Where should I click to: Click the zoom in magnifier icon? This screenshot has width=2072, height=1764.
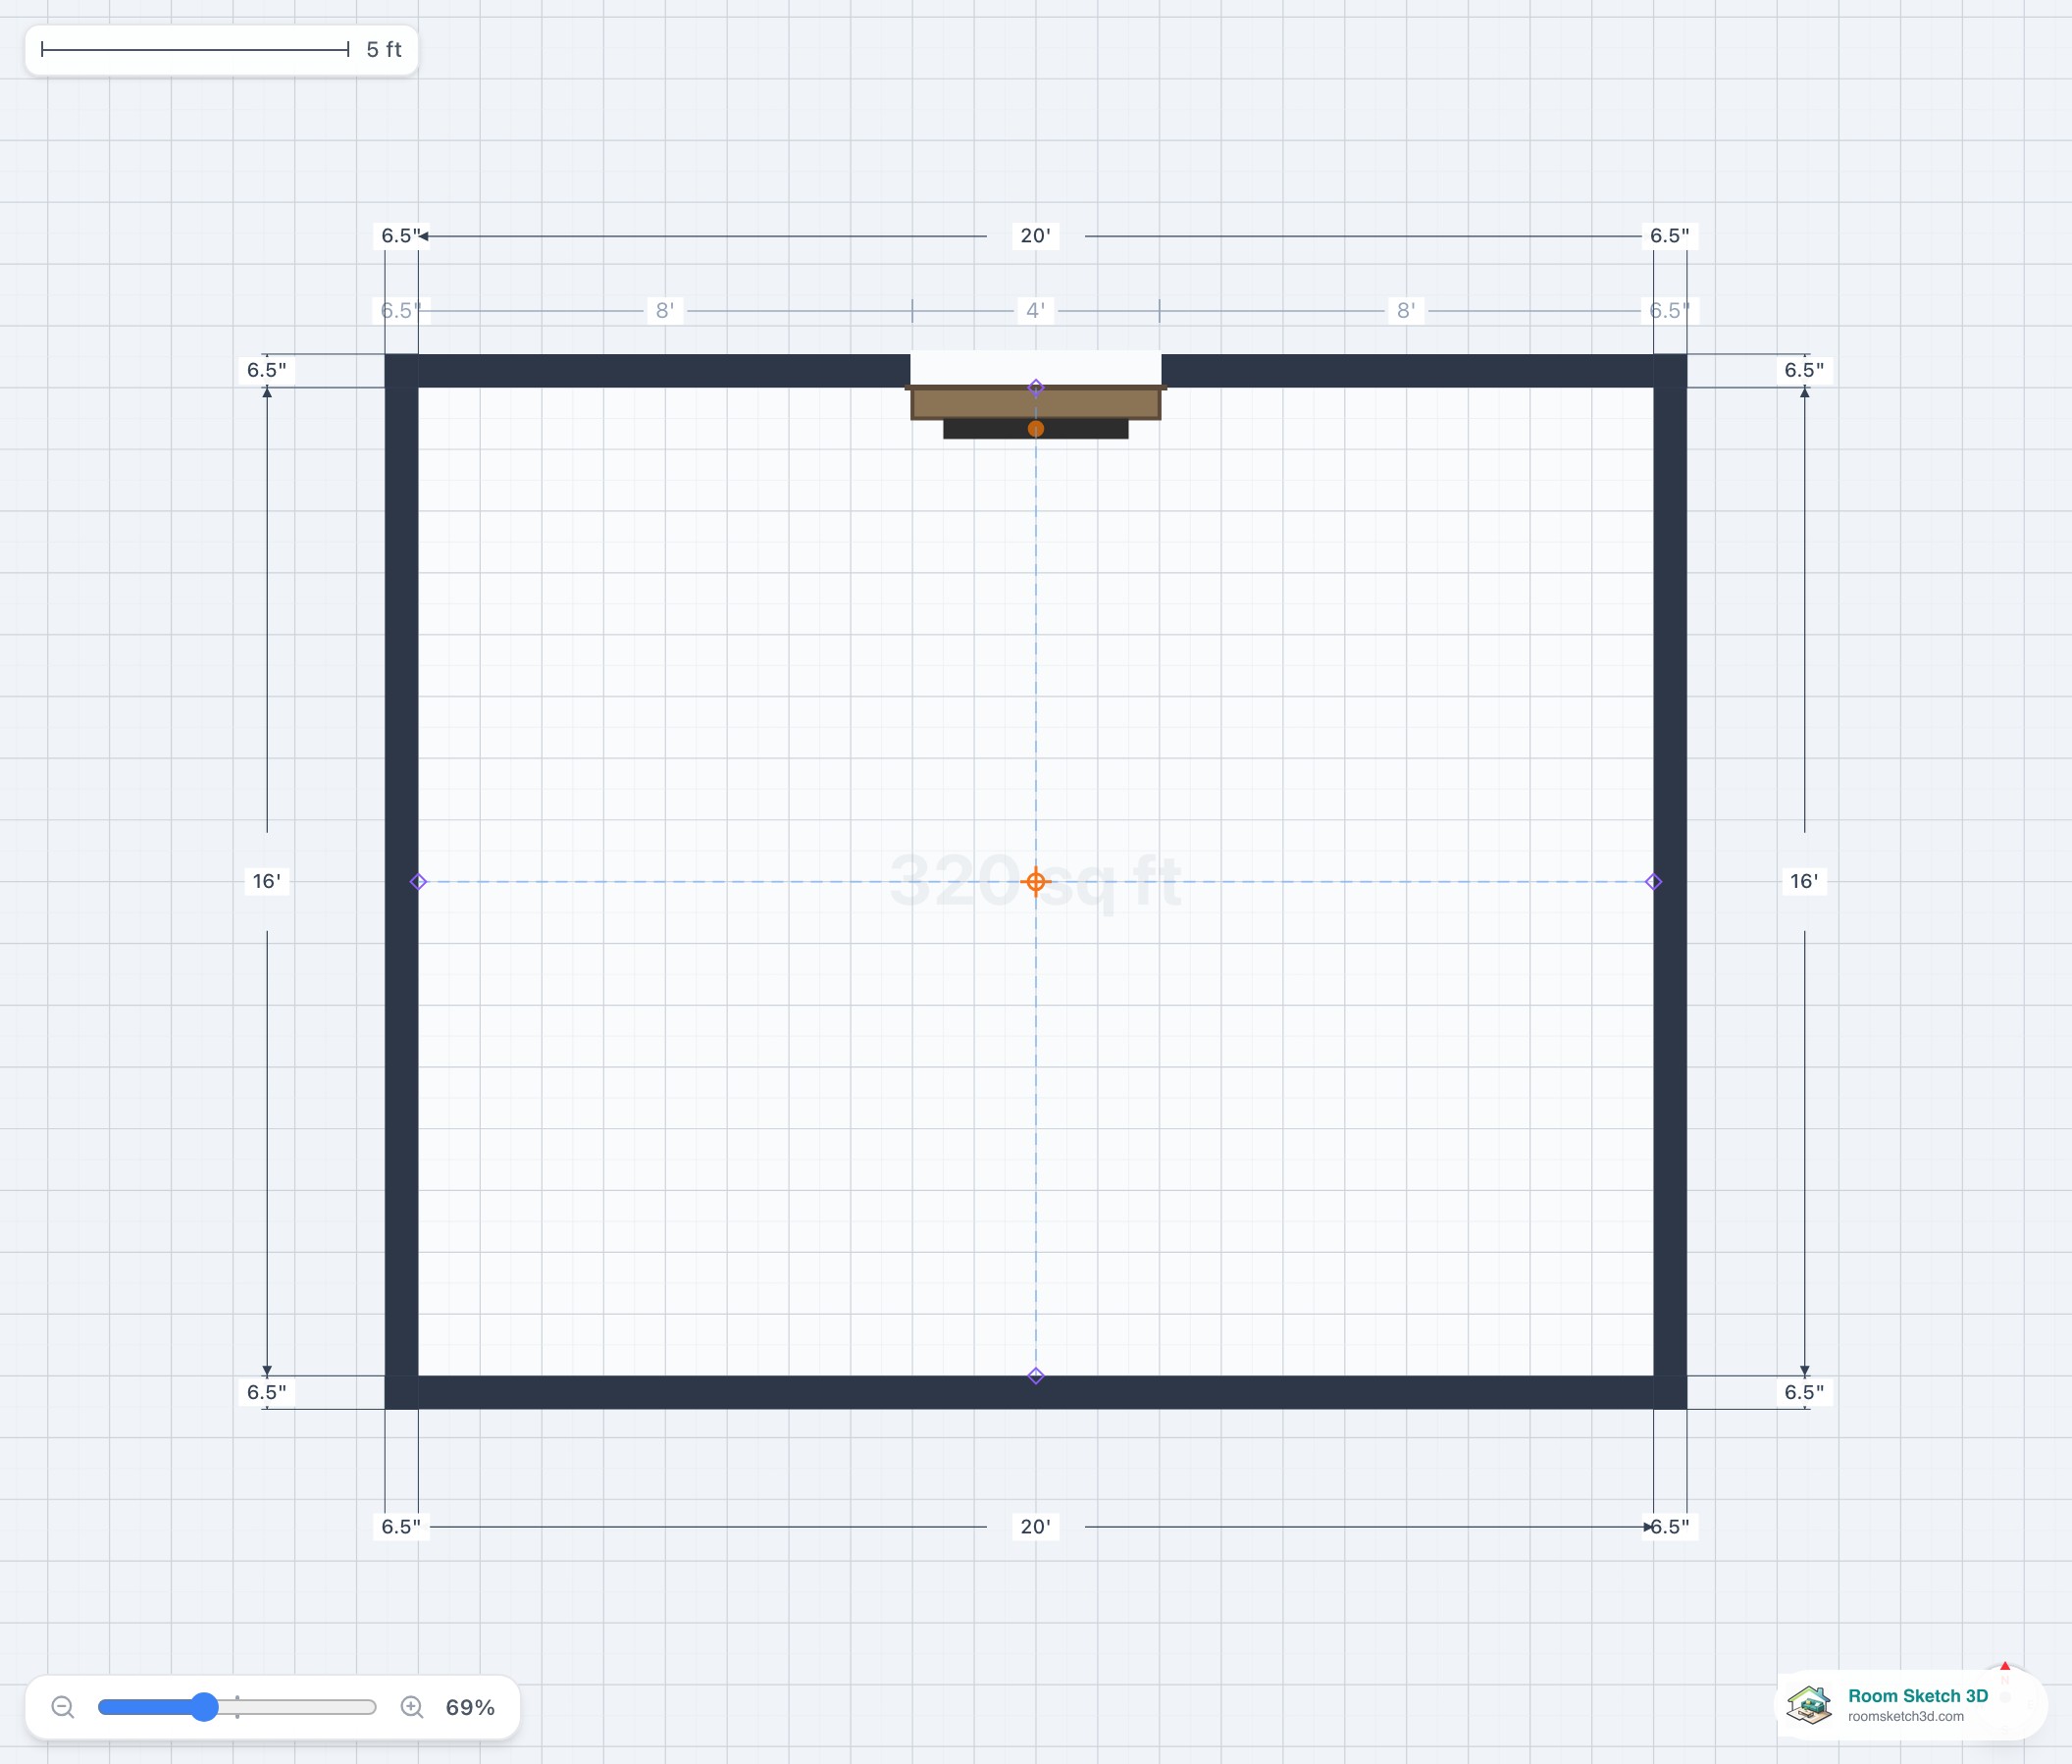click(412, 1707)
